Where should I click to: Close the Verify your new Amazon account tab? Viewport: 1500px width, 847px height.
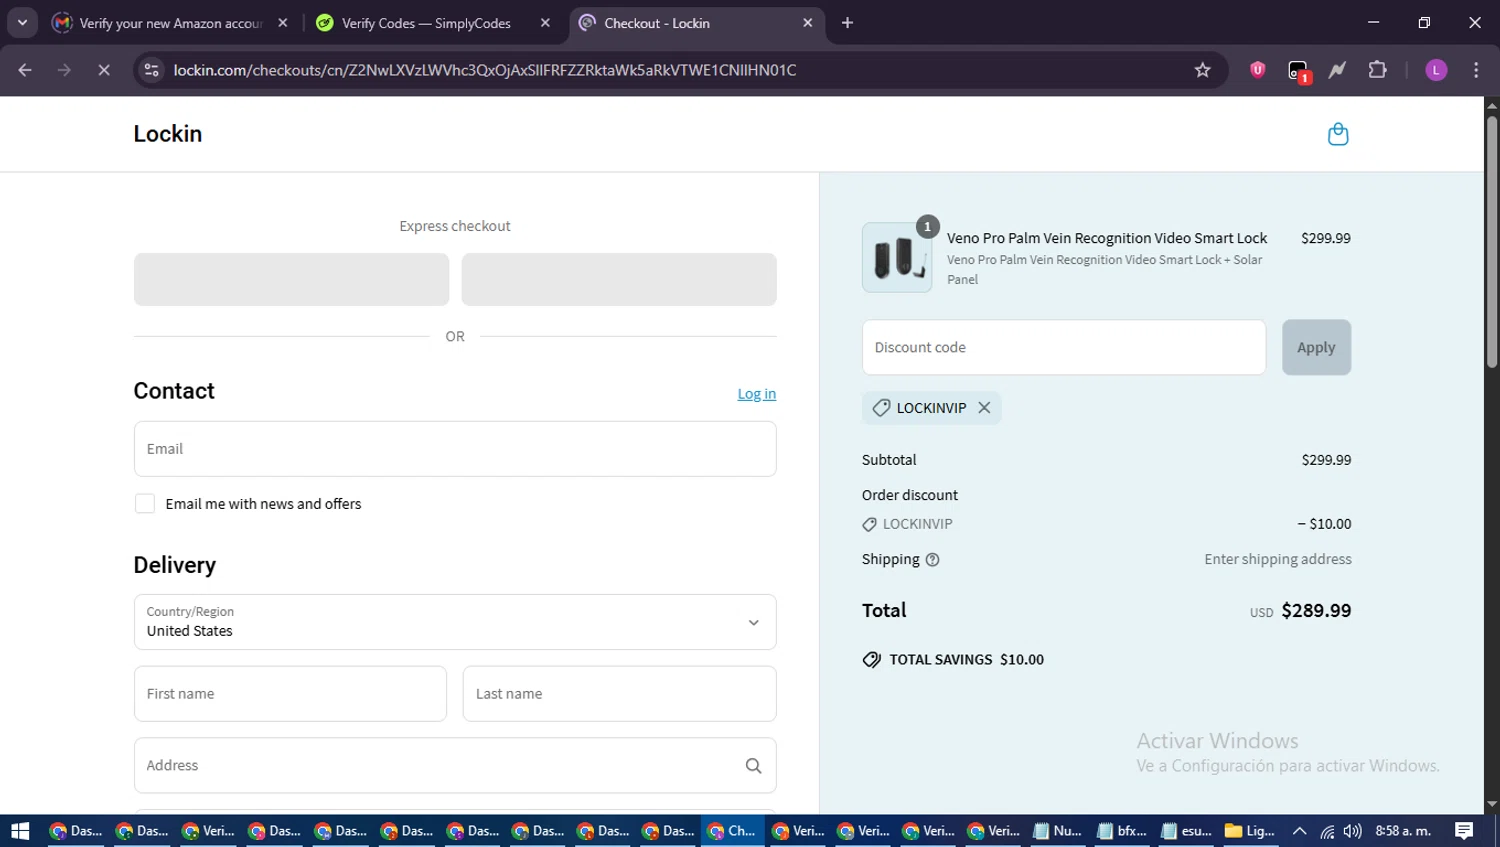point(283,23)
